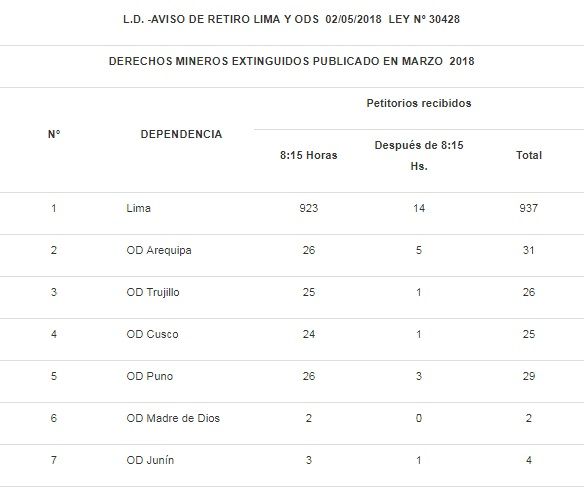The width and height of the screenshot is (584, 490).
Task: Select Puno total value 29
Action: click(x=529, y=376)
